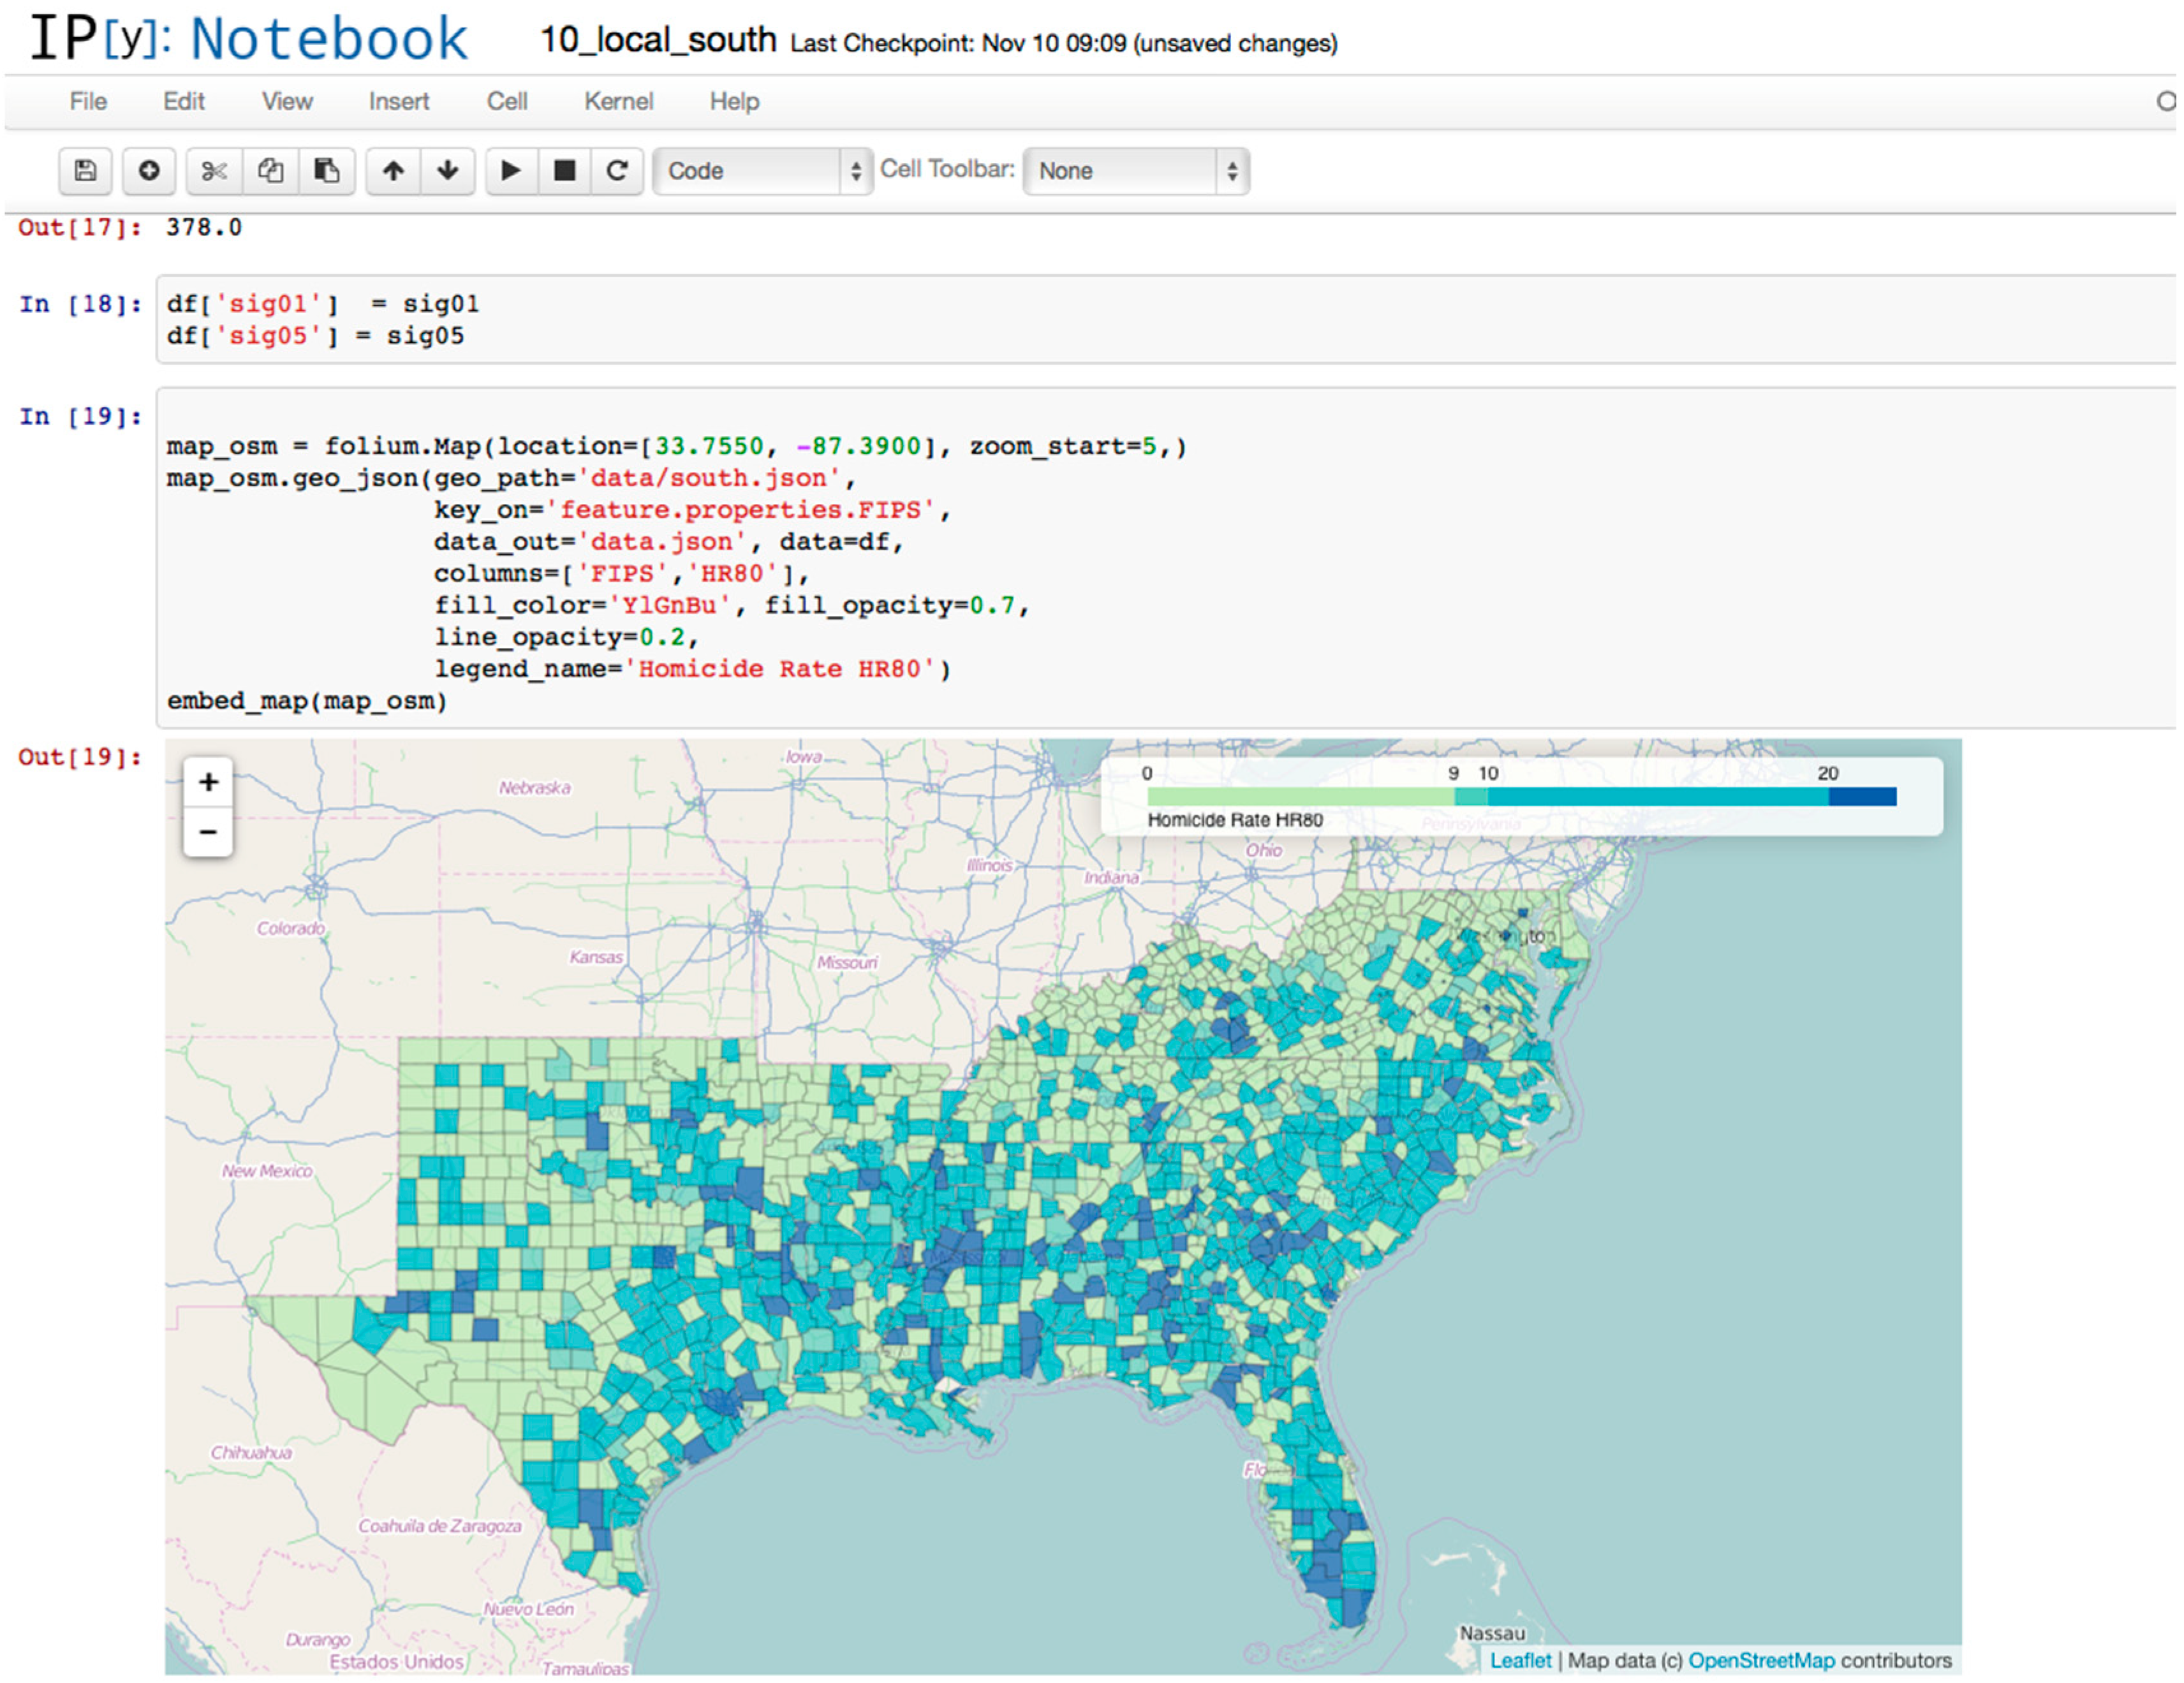
Task: Cut the selected cell with the scissors icon
Action: pos(214,171)
